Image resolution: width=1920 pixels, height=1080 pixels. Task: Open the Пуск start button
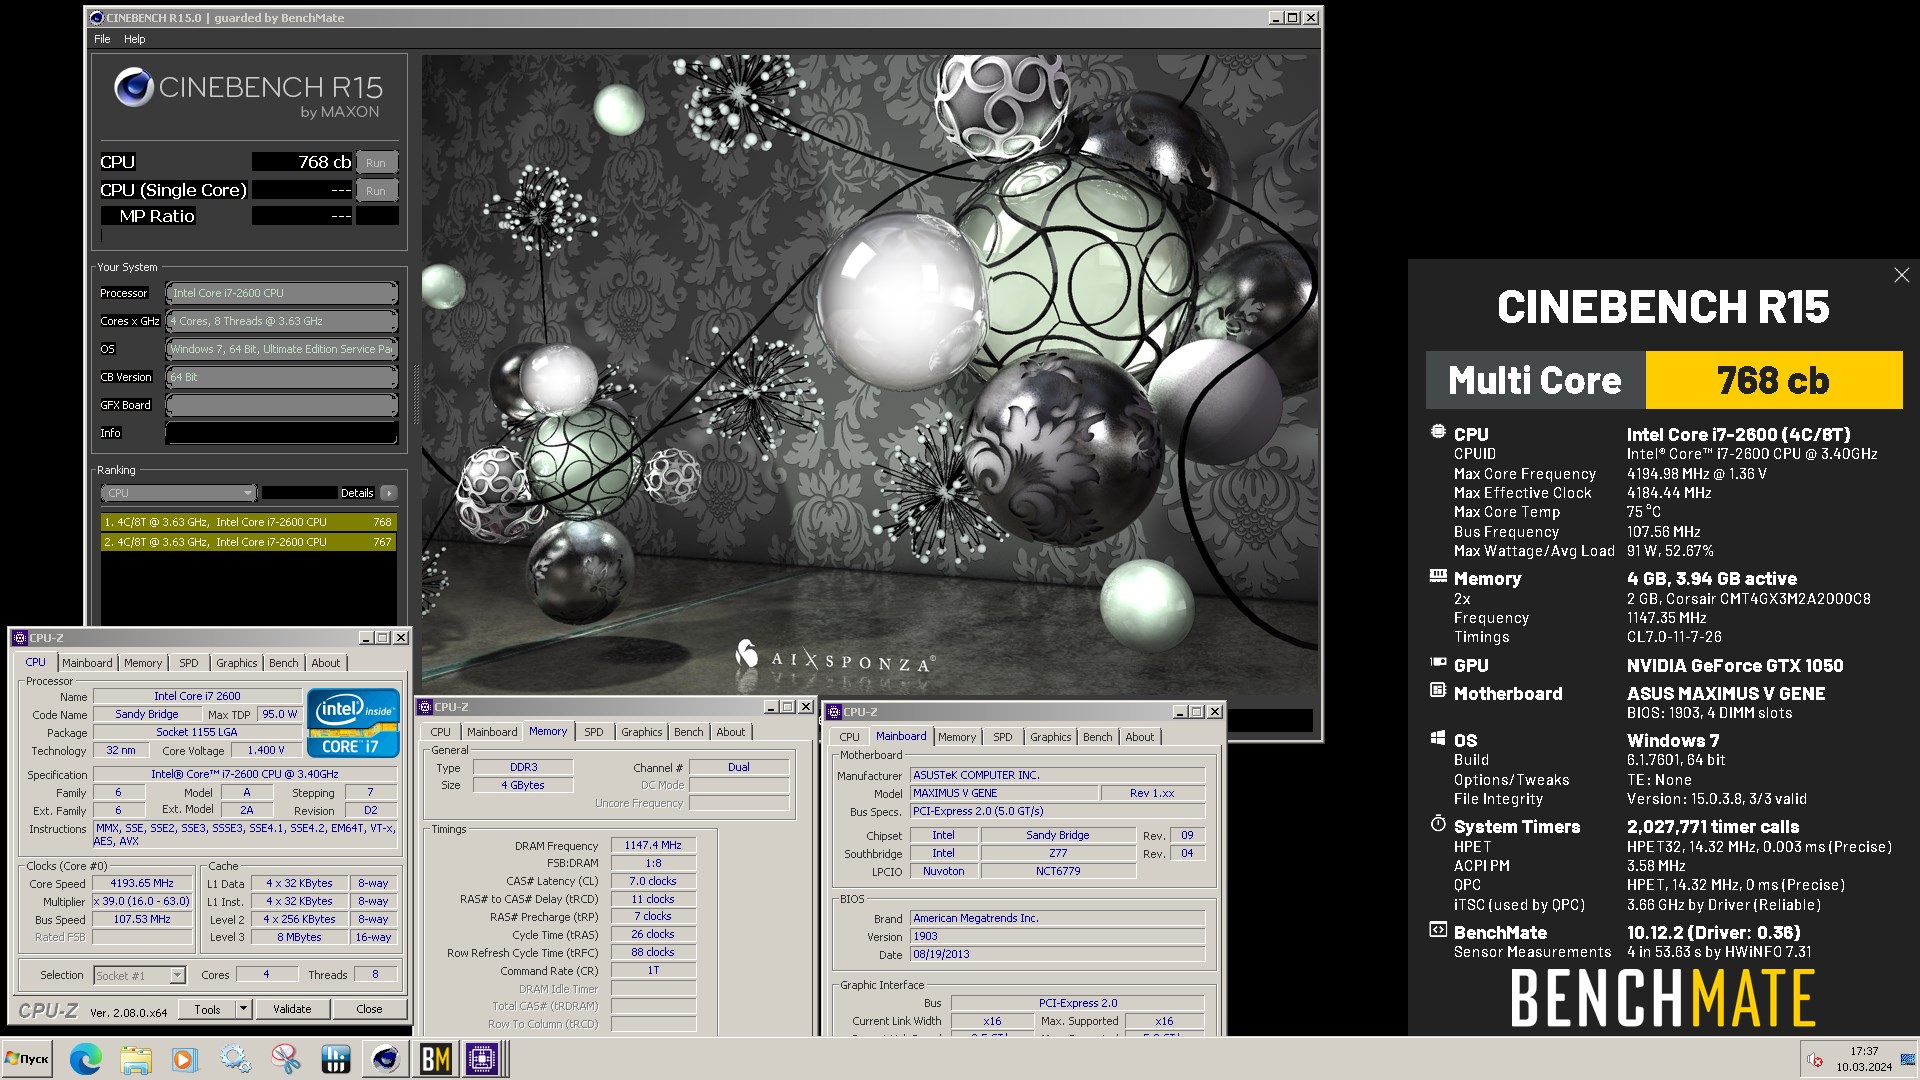(x=27, y=1059)
